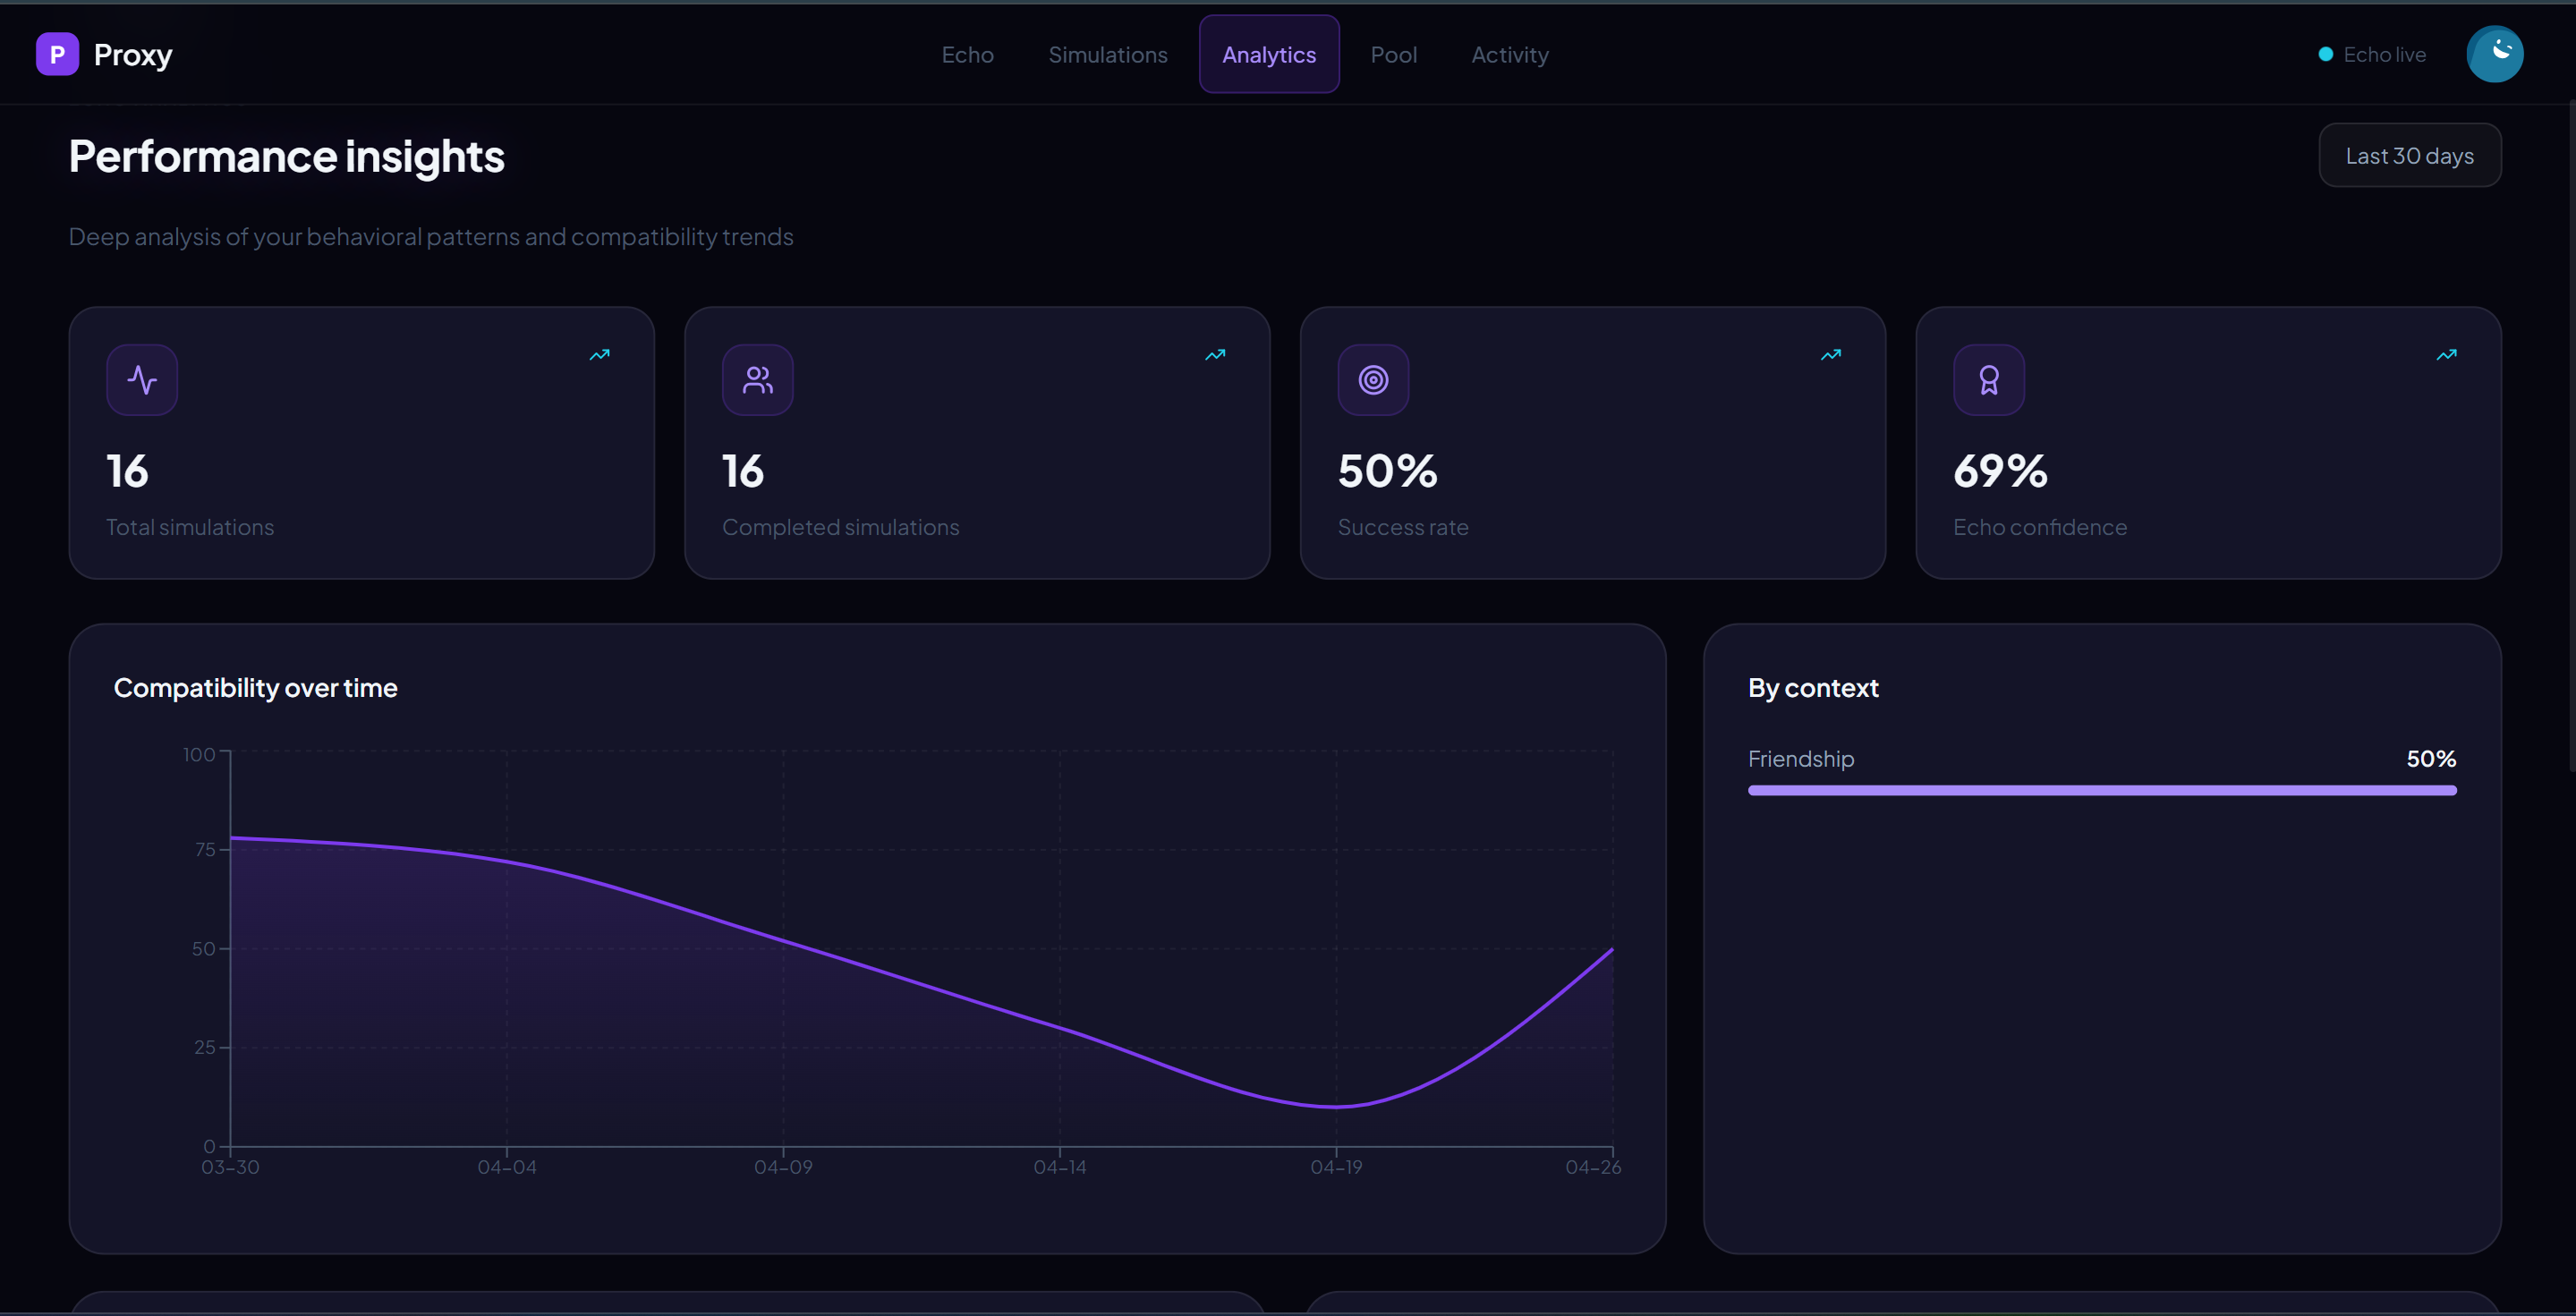
Task: Click the purple Proxy logo icon
Action: point(57,54)
